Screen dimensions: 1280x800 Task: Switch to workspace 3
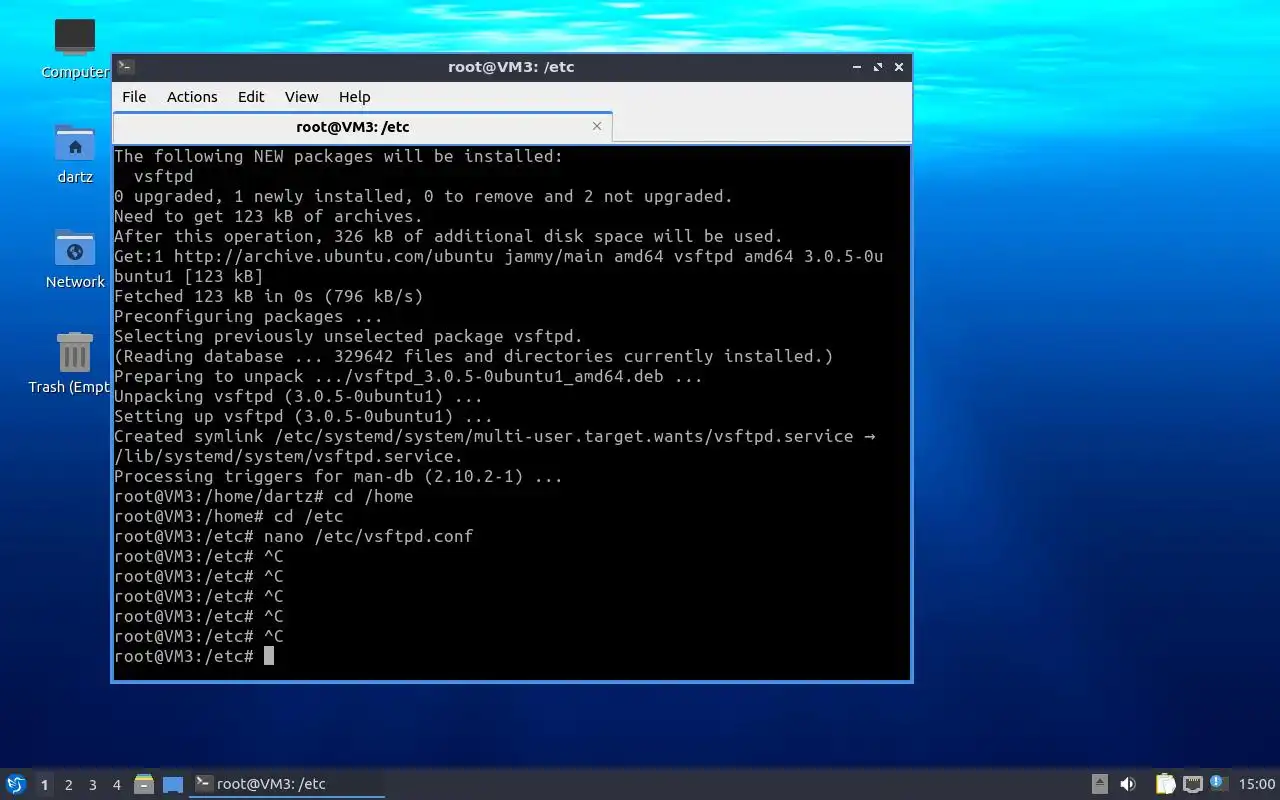point(92,785)
